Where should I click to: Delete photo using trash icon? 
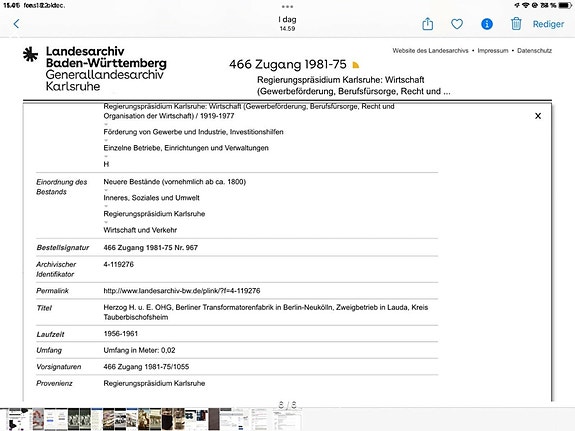click(516, 24)
